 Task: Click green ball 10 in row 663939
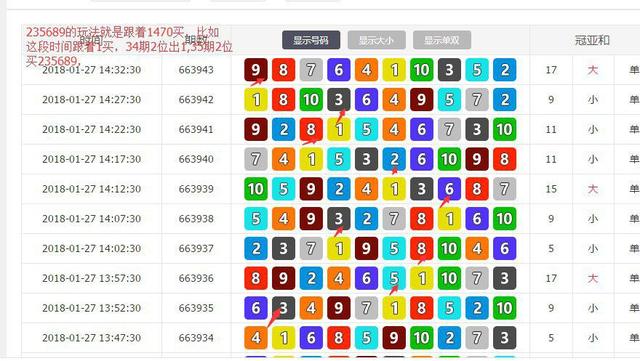256,189
